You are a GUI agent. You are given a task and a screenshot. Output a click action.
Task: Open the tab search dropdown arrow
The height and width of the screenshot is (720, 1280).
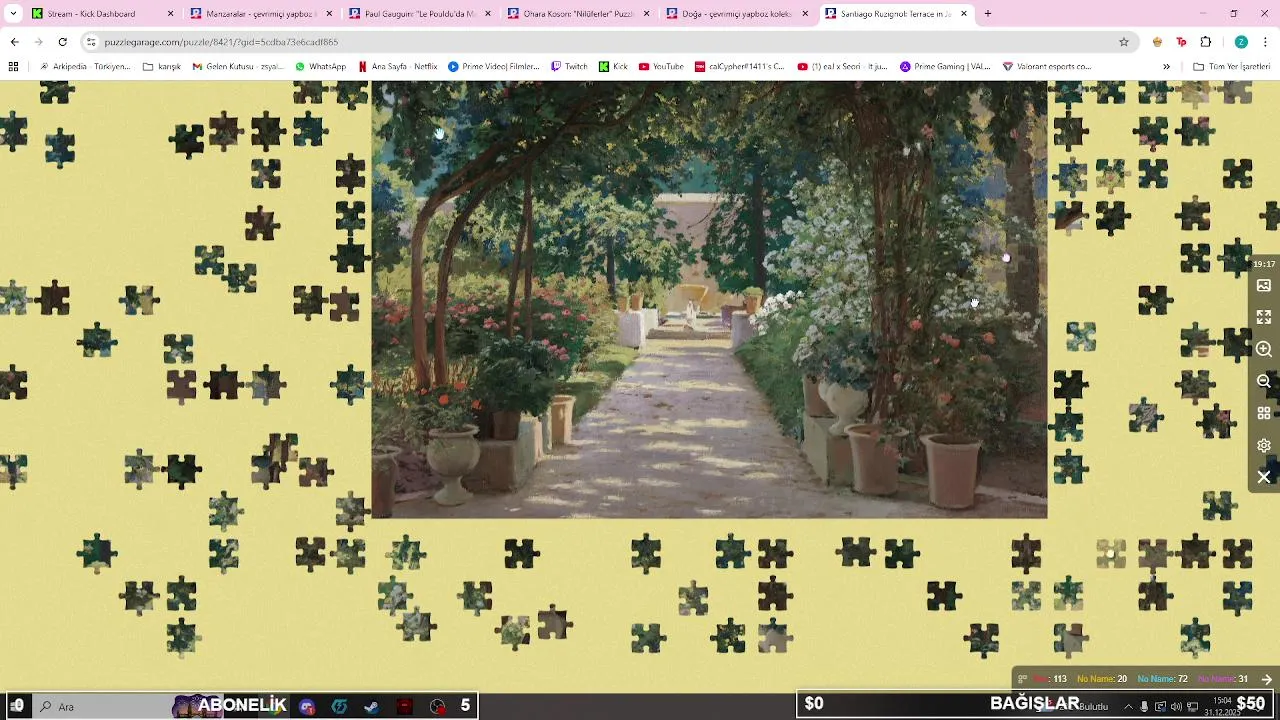12,14
